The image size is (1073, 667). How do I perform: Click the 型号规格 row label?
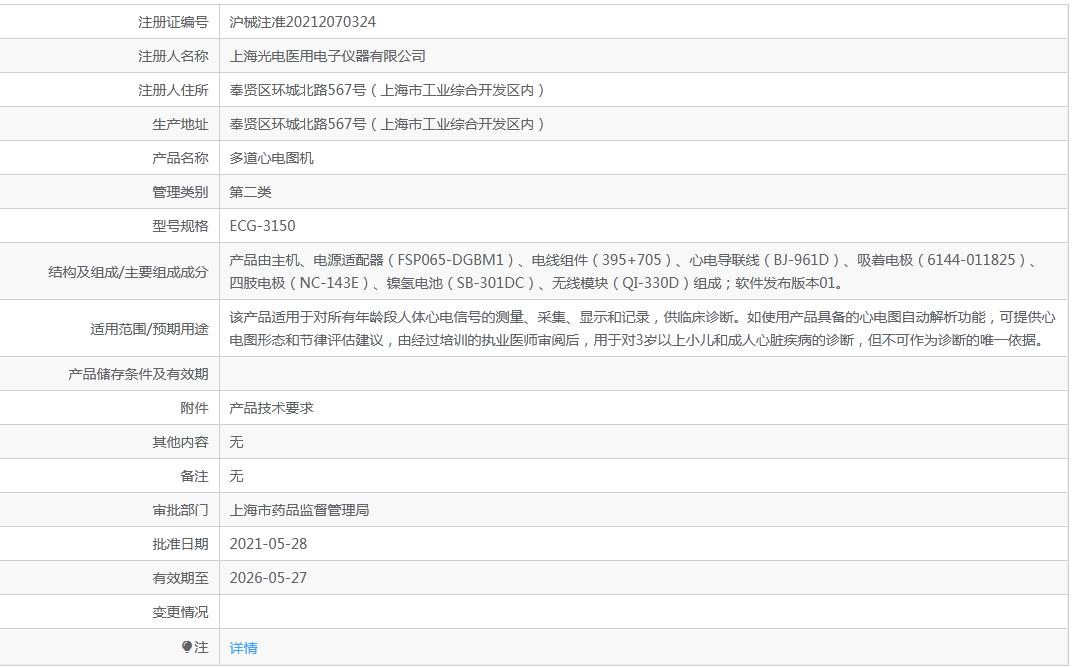[x=180, y=226]
